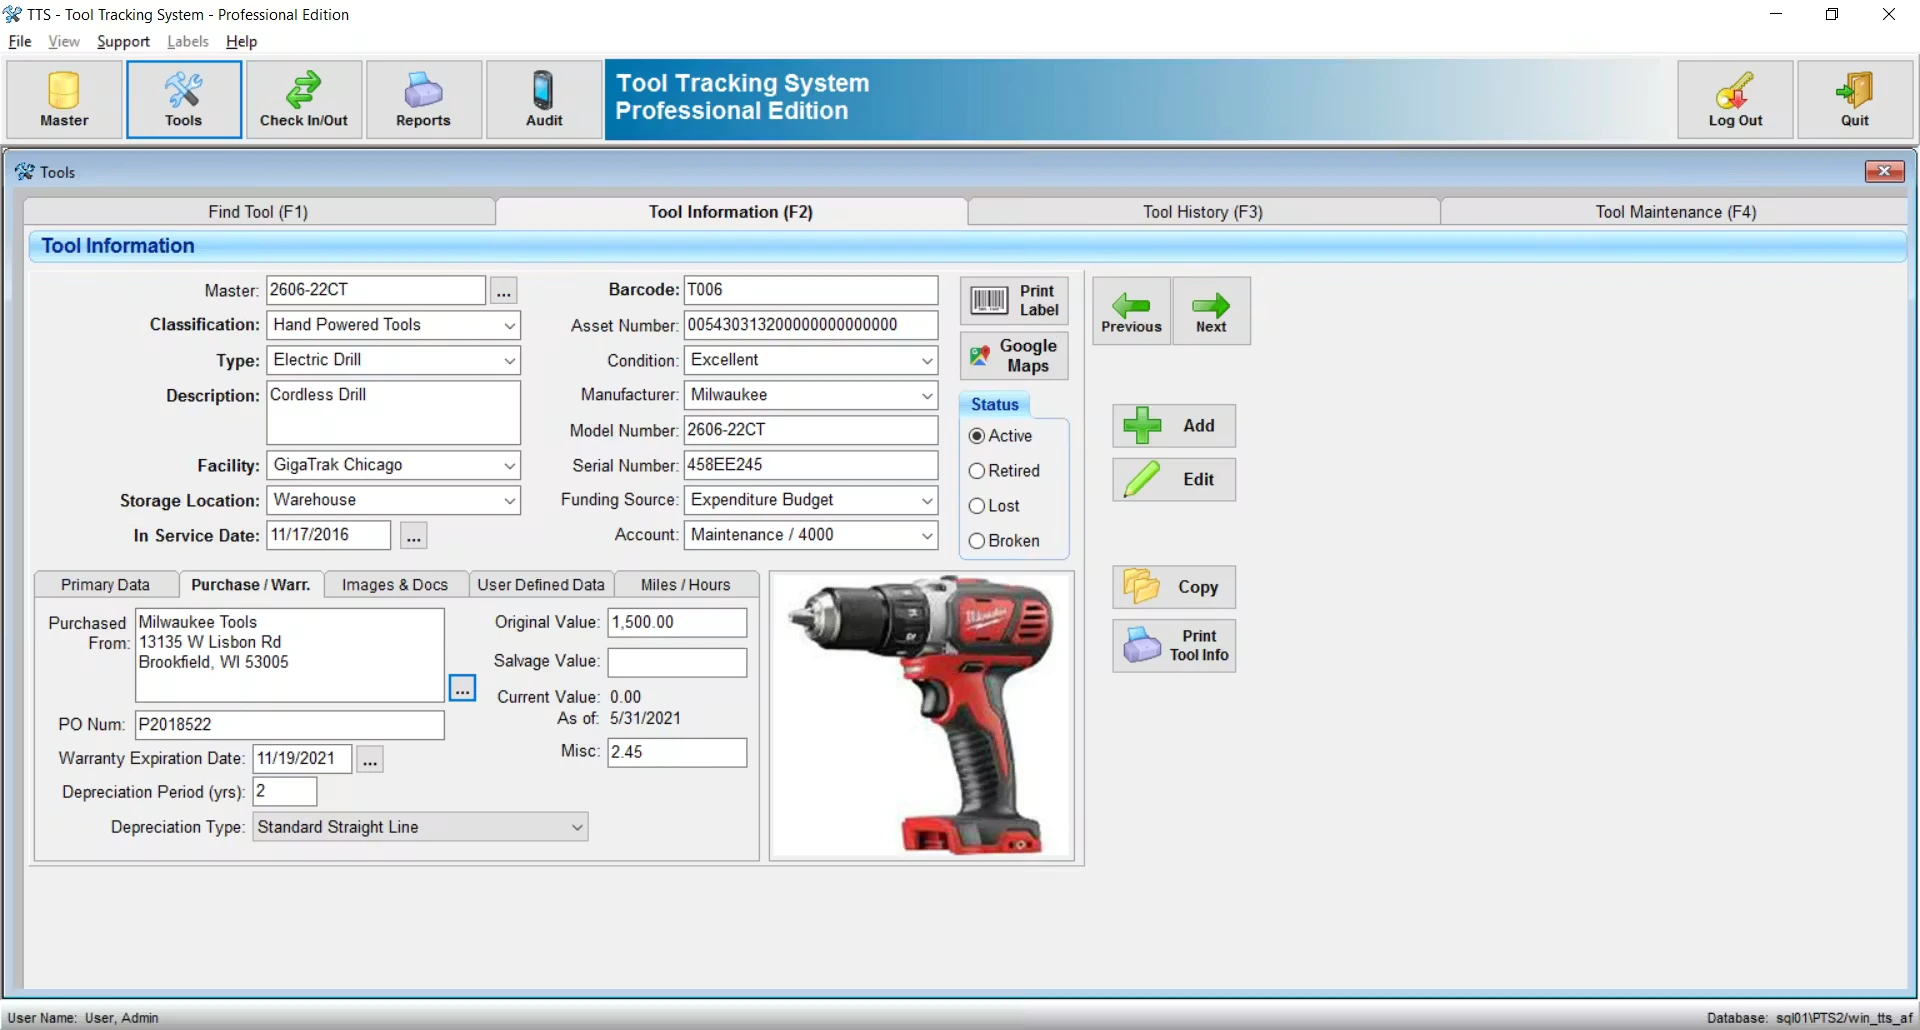1920x1030 pixels.
Task: Expand the Storage Location dropdown
Action: [x=509, y=500]
